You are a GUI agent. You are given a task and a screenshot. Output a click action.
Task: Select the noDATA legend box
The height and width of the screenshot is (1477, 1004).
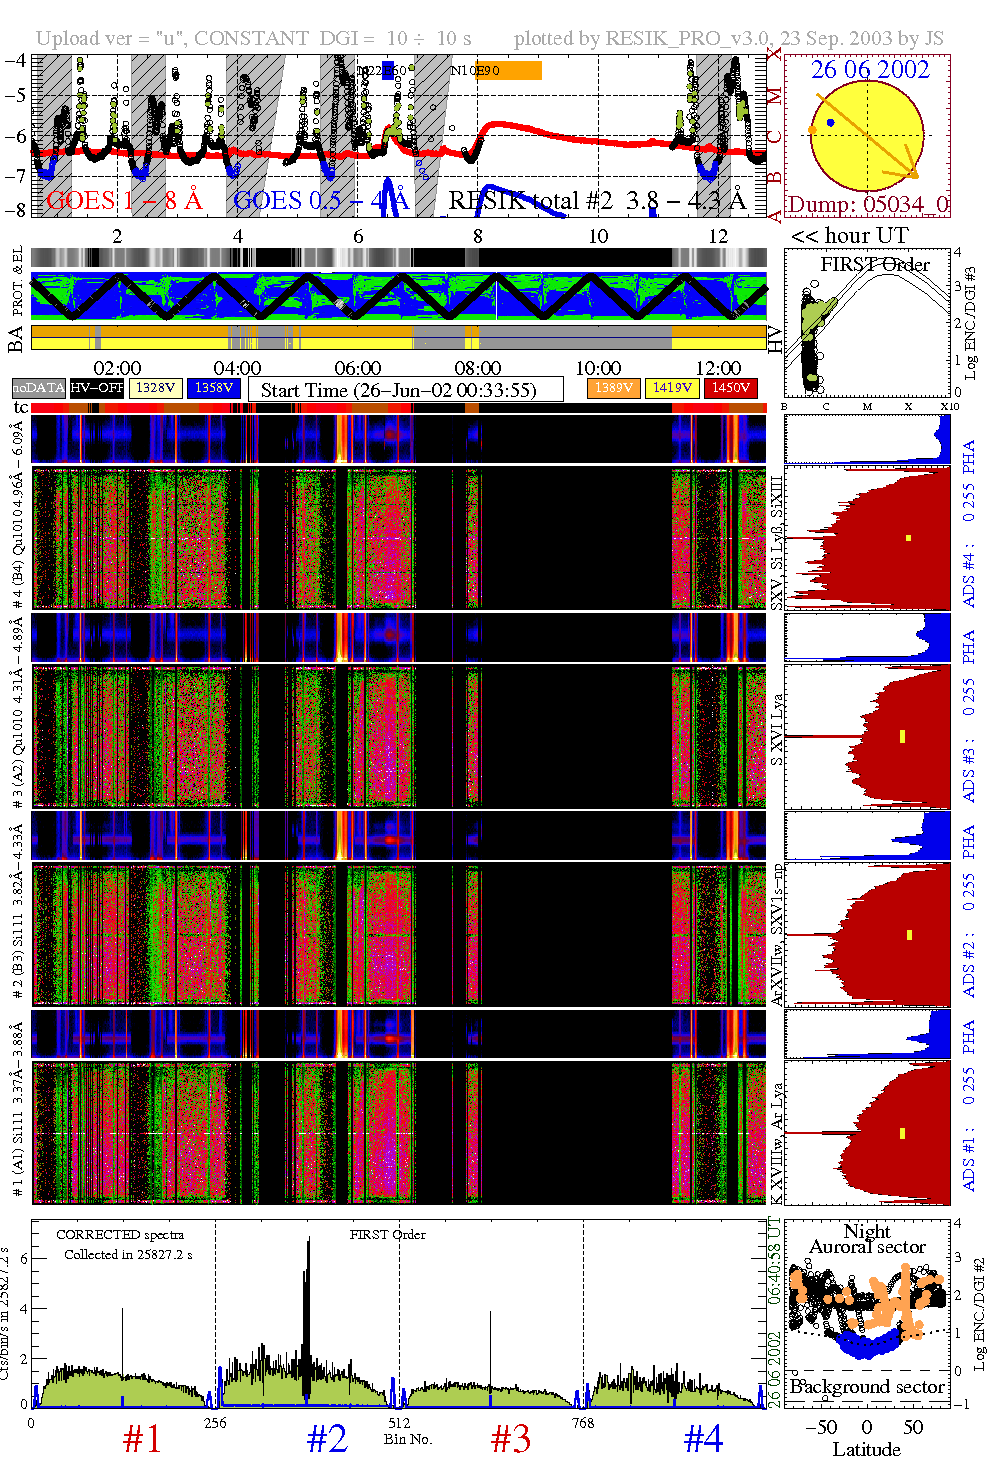point(38,388)
